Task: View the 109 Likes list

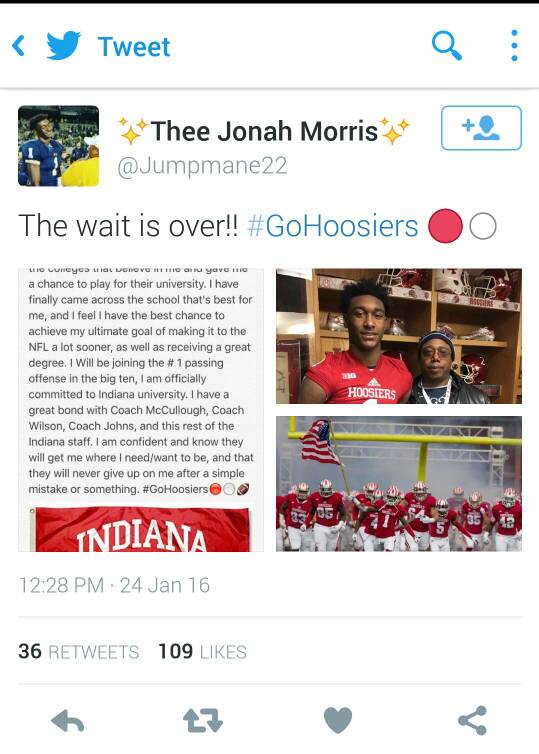Action: [x=202, y=652]
